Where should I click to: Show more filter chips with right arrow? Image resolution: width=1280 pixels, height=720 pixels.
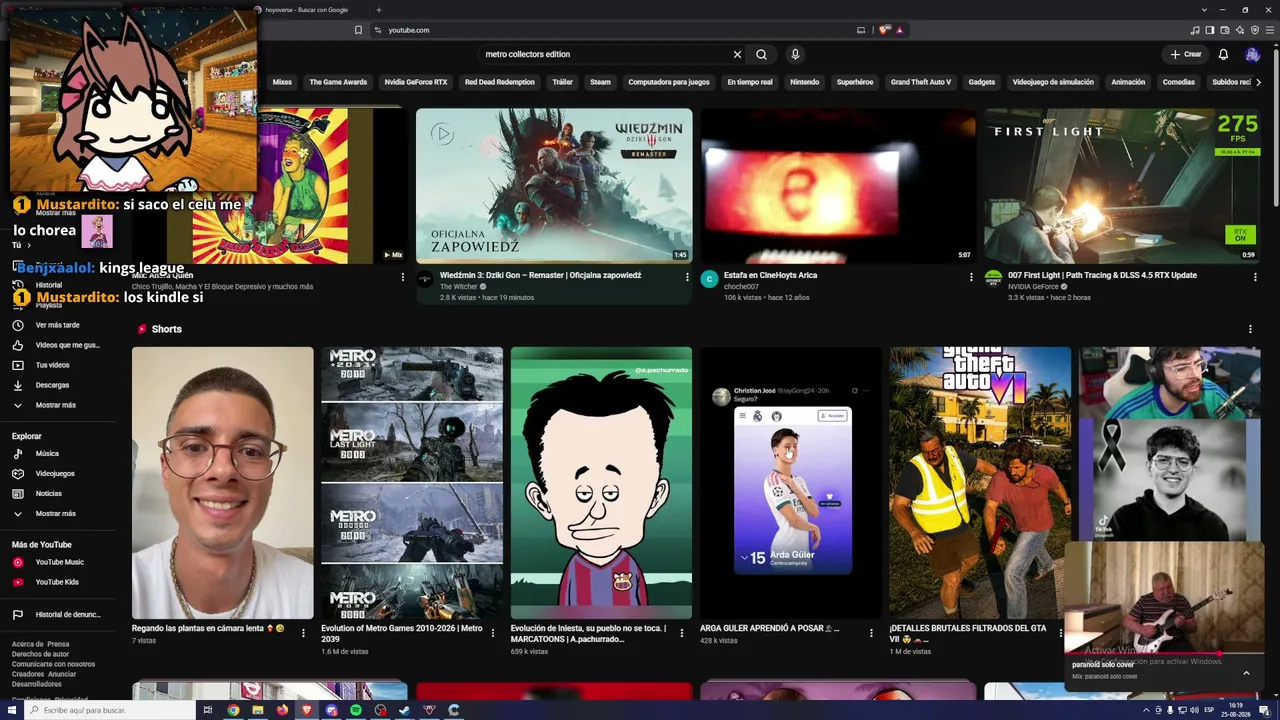pyautogui.click(x=1258, y=82)
